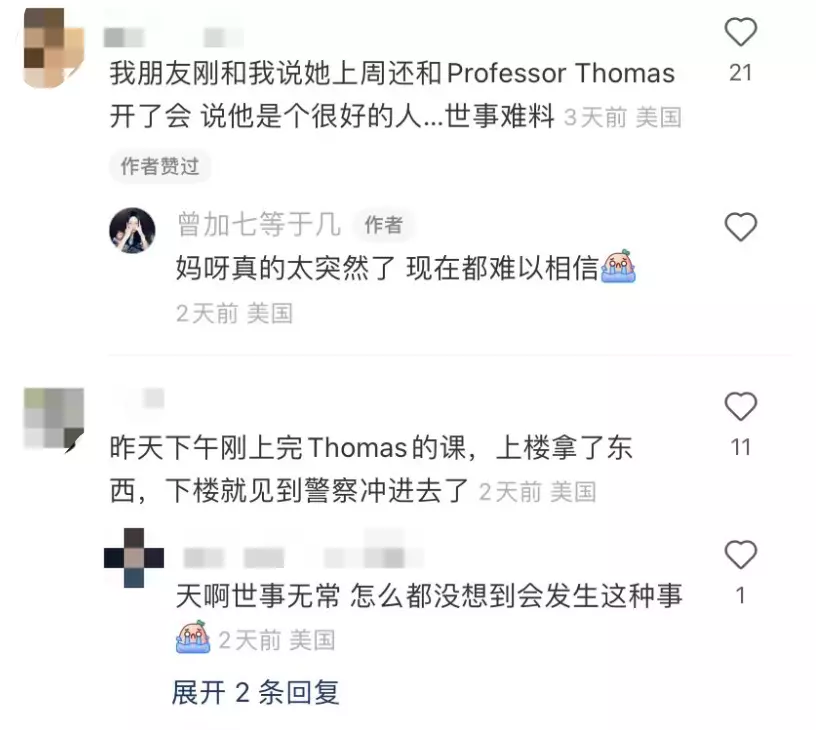Like the author's reply about 太突然了
Image resolution: width=816 pixels, height=730 pixels.
(x=740, y=227)
